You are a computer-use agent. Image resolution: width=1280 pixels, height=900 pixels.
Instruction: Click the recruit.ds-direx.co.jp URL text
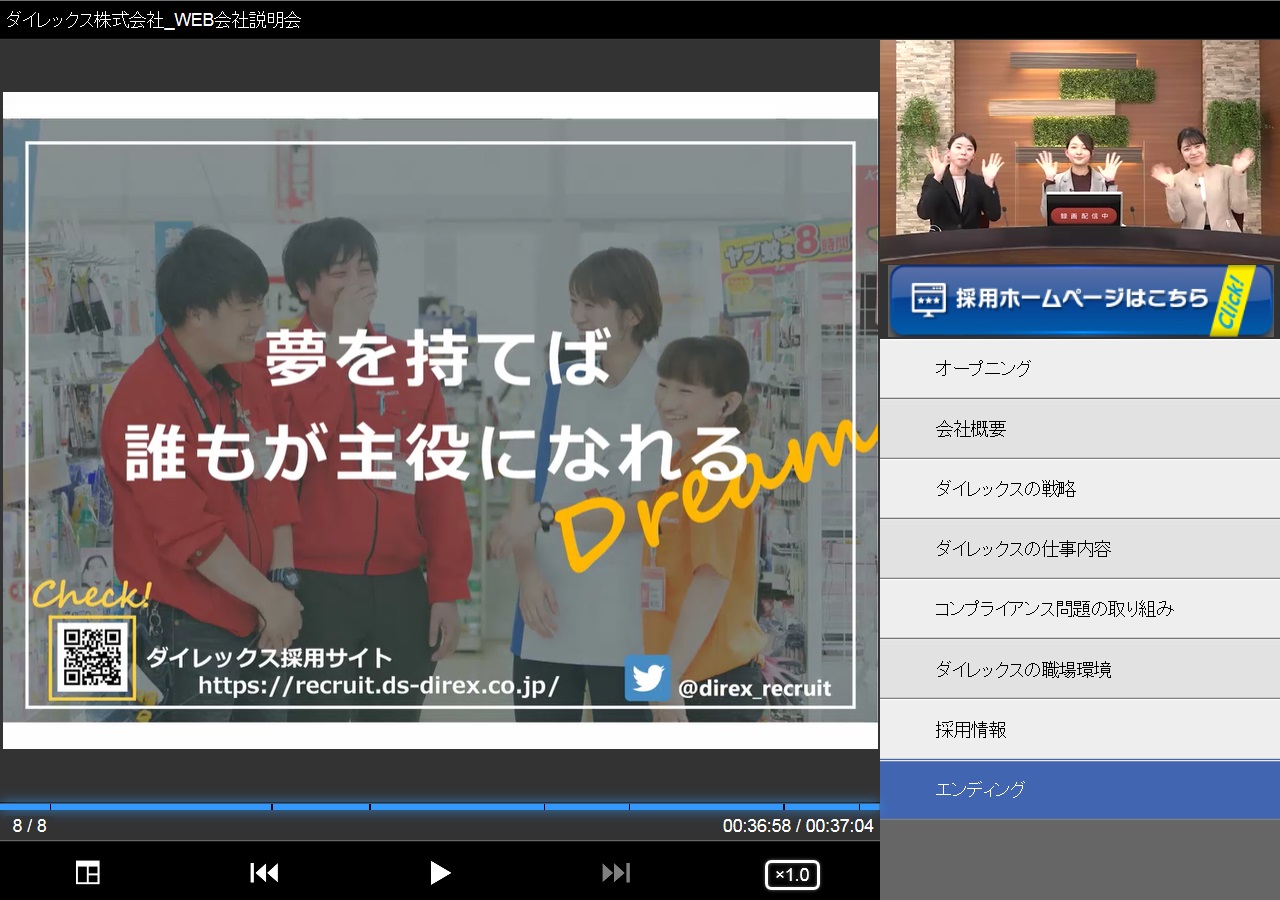tap(378, 686)
